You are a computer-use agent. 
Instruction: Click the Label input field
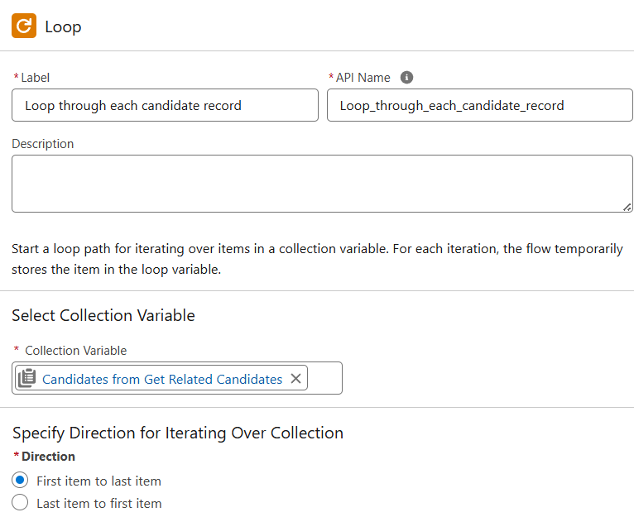click(165, 105)
